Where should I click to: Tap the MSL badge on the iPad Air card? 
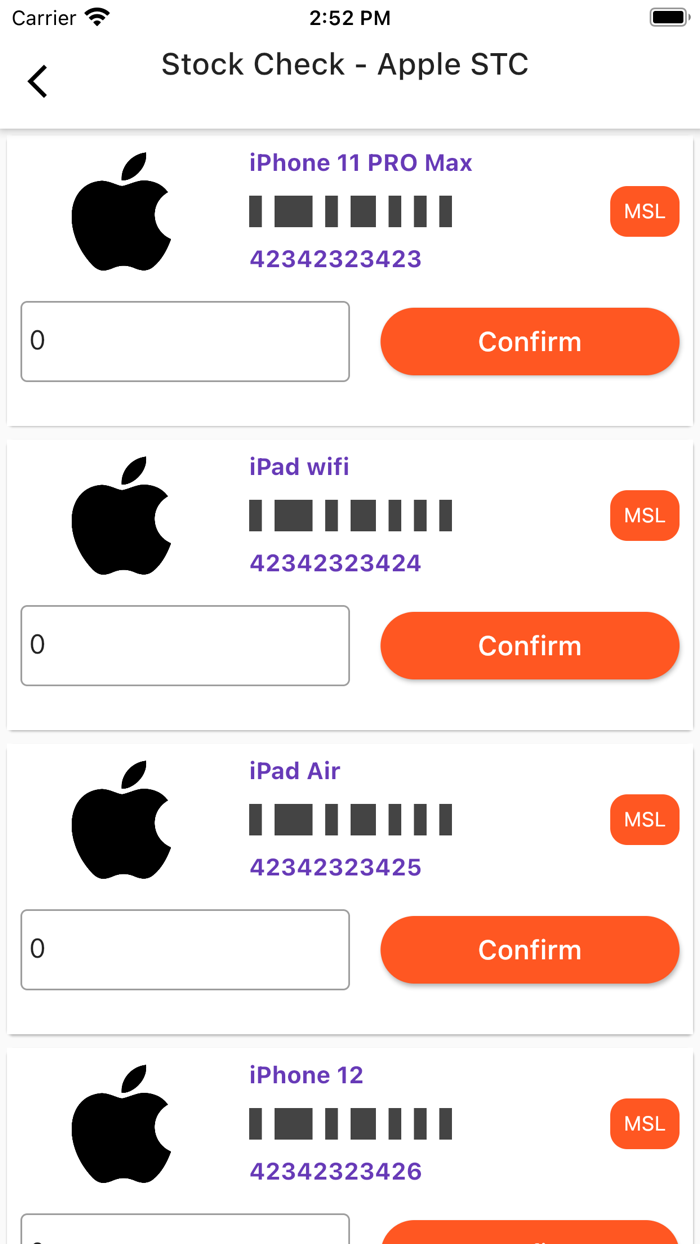644,820
